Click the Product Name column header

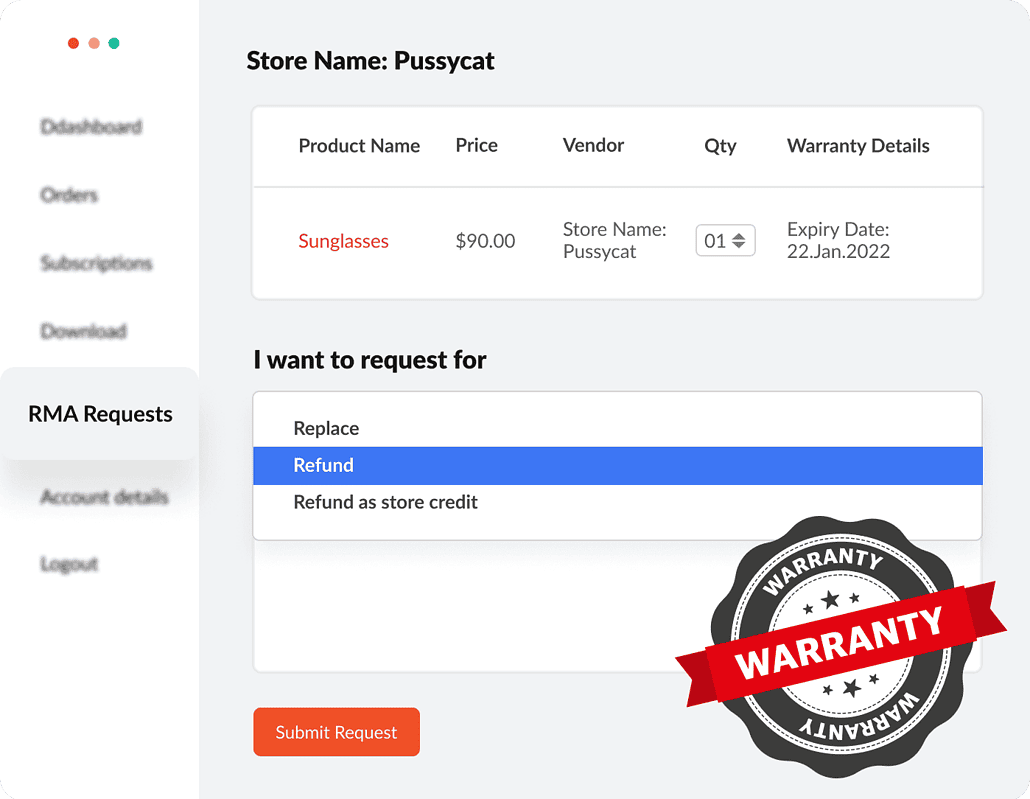point(359,146)
